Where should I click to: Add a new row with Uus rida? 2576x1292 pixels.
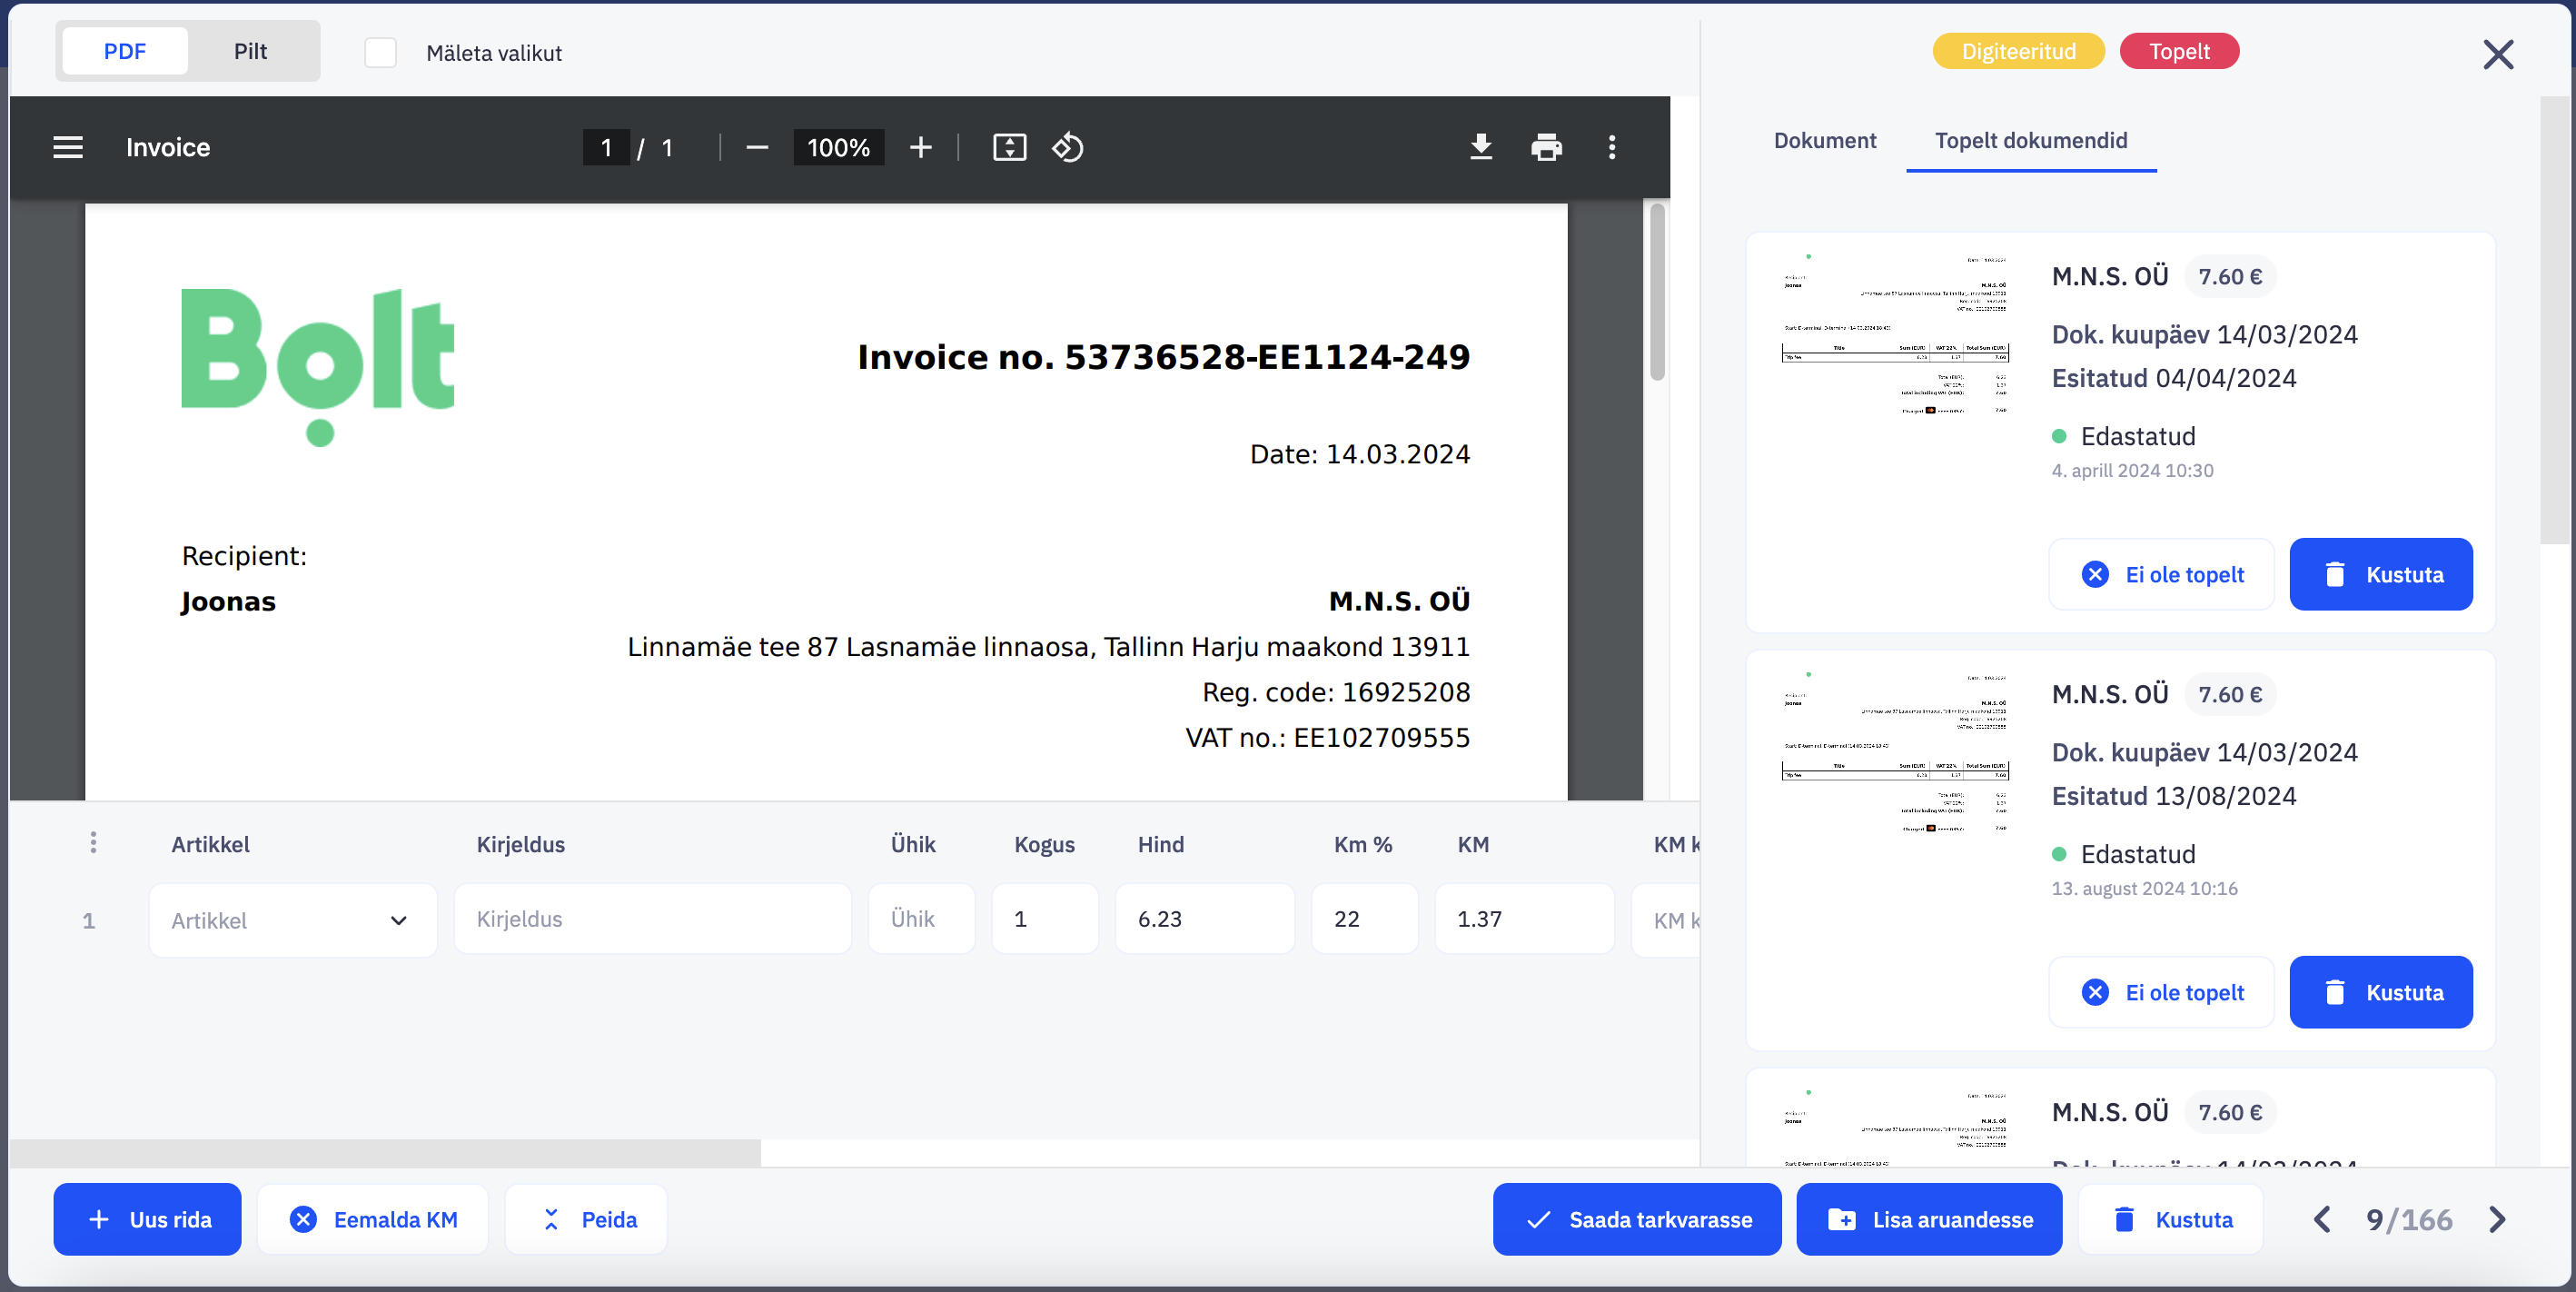click(x=148, y=1219)
